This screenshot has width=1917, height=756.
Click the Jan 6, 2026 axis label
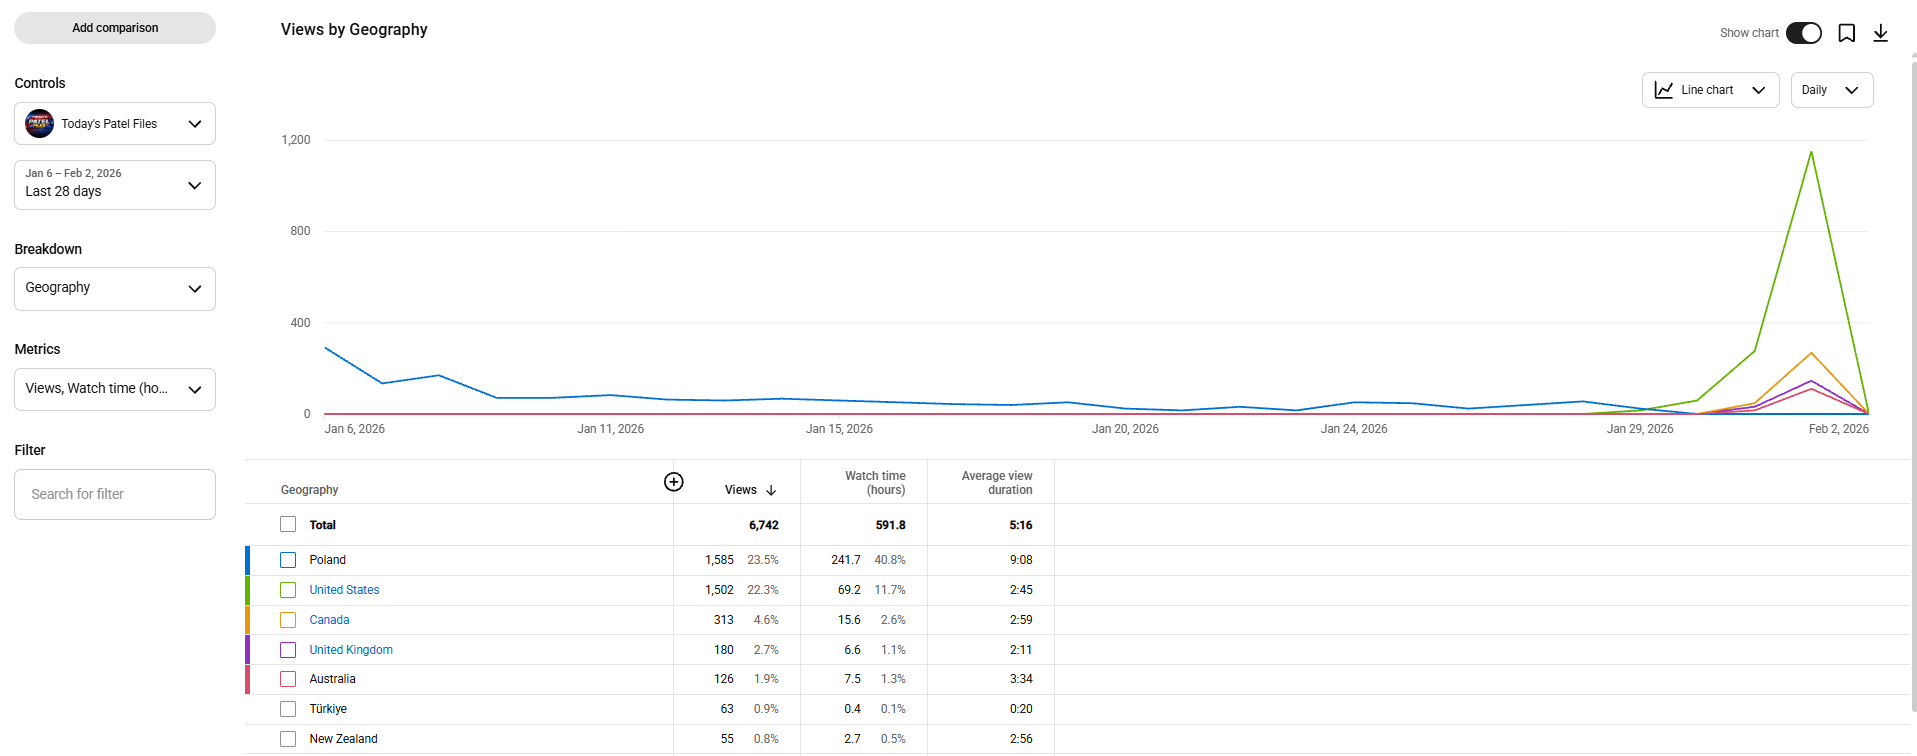coord(354,429)
